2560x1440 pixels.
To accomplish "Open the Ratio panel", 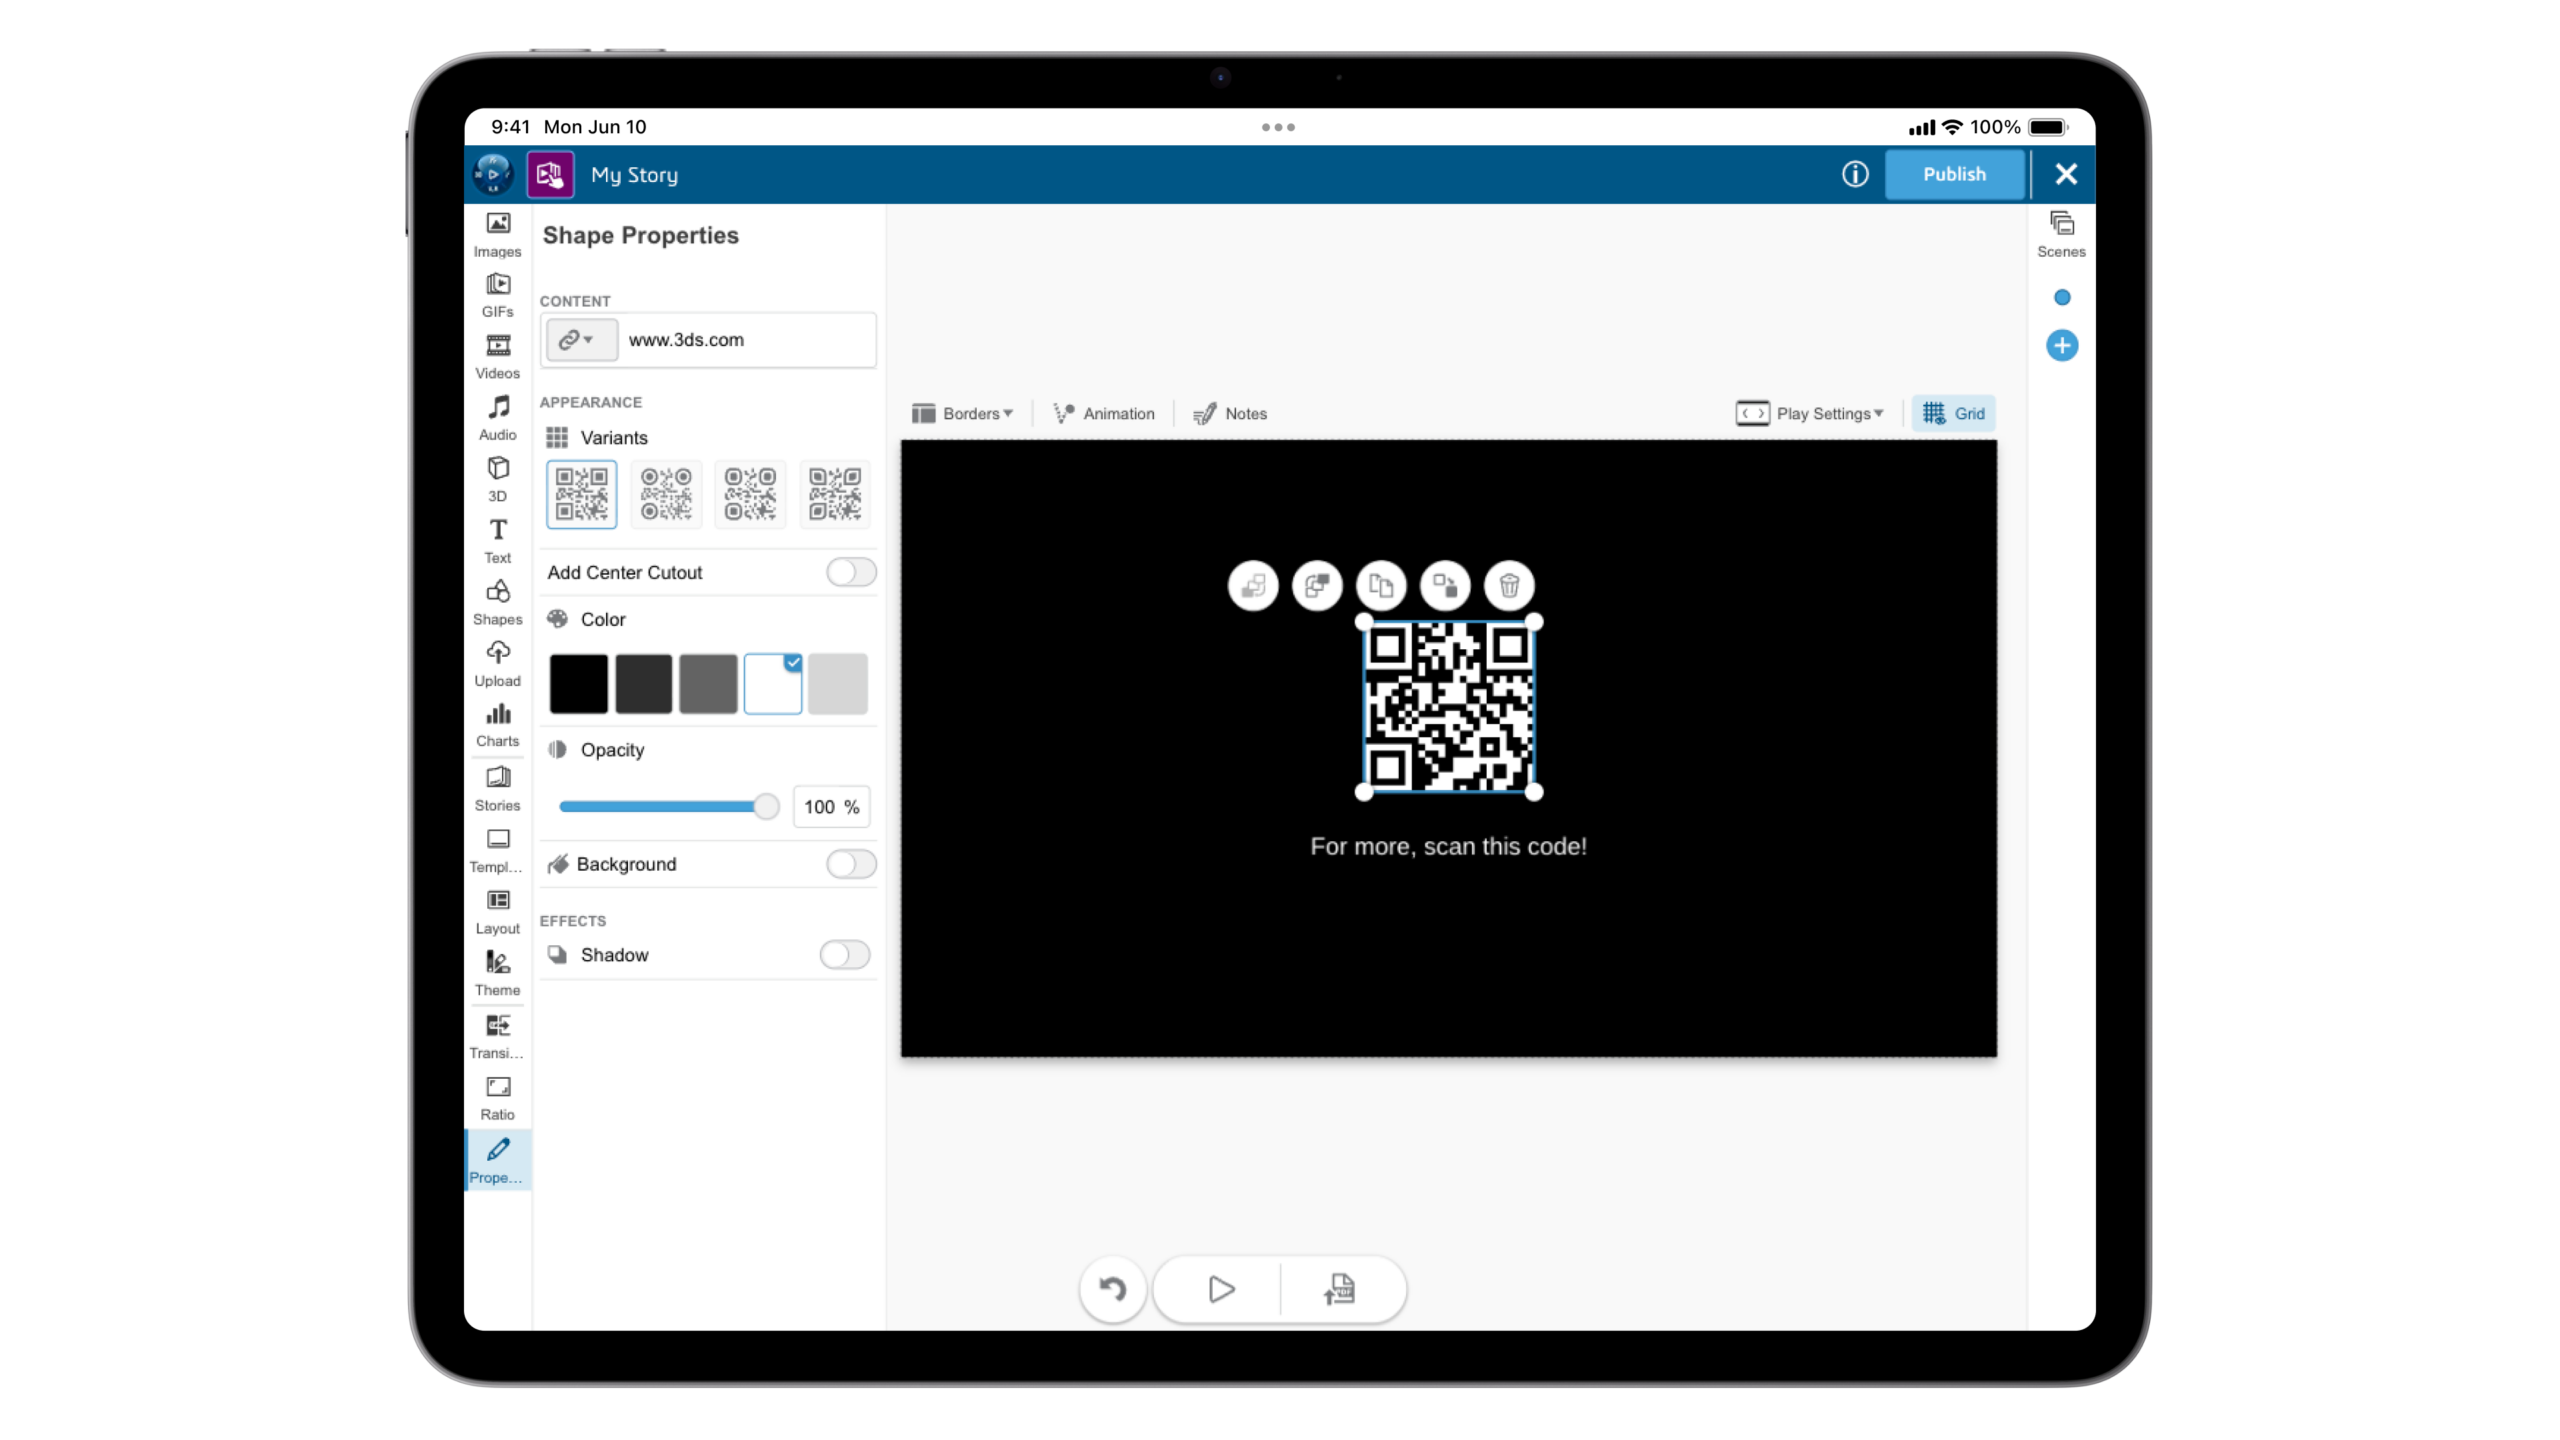I will coord(497,1098).
